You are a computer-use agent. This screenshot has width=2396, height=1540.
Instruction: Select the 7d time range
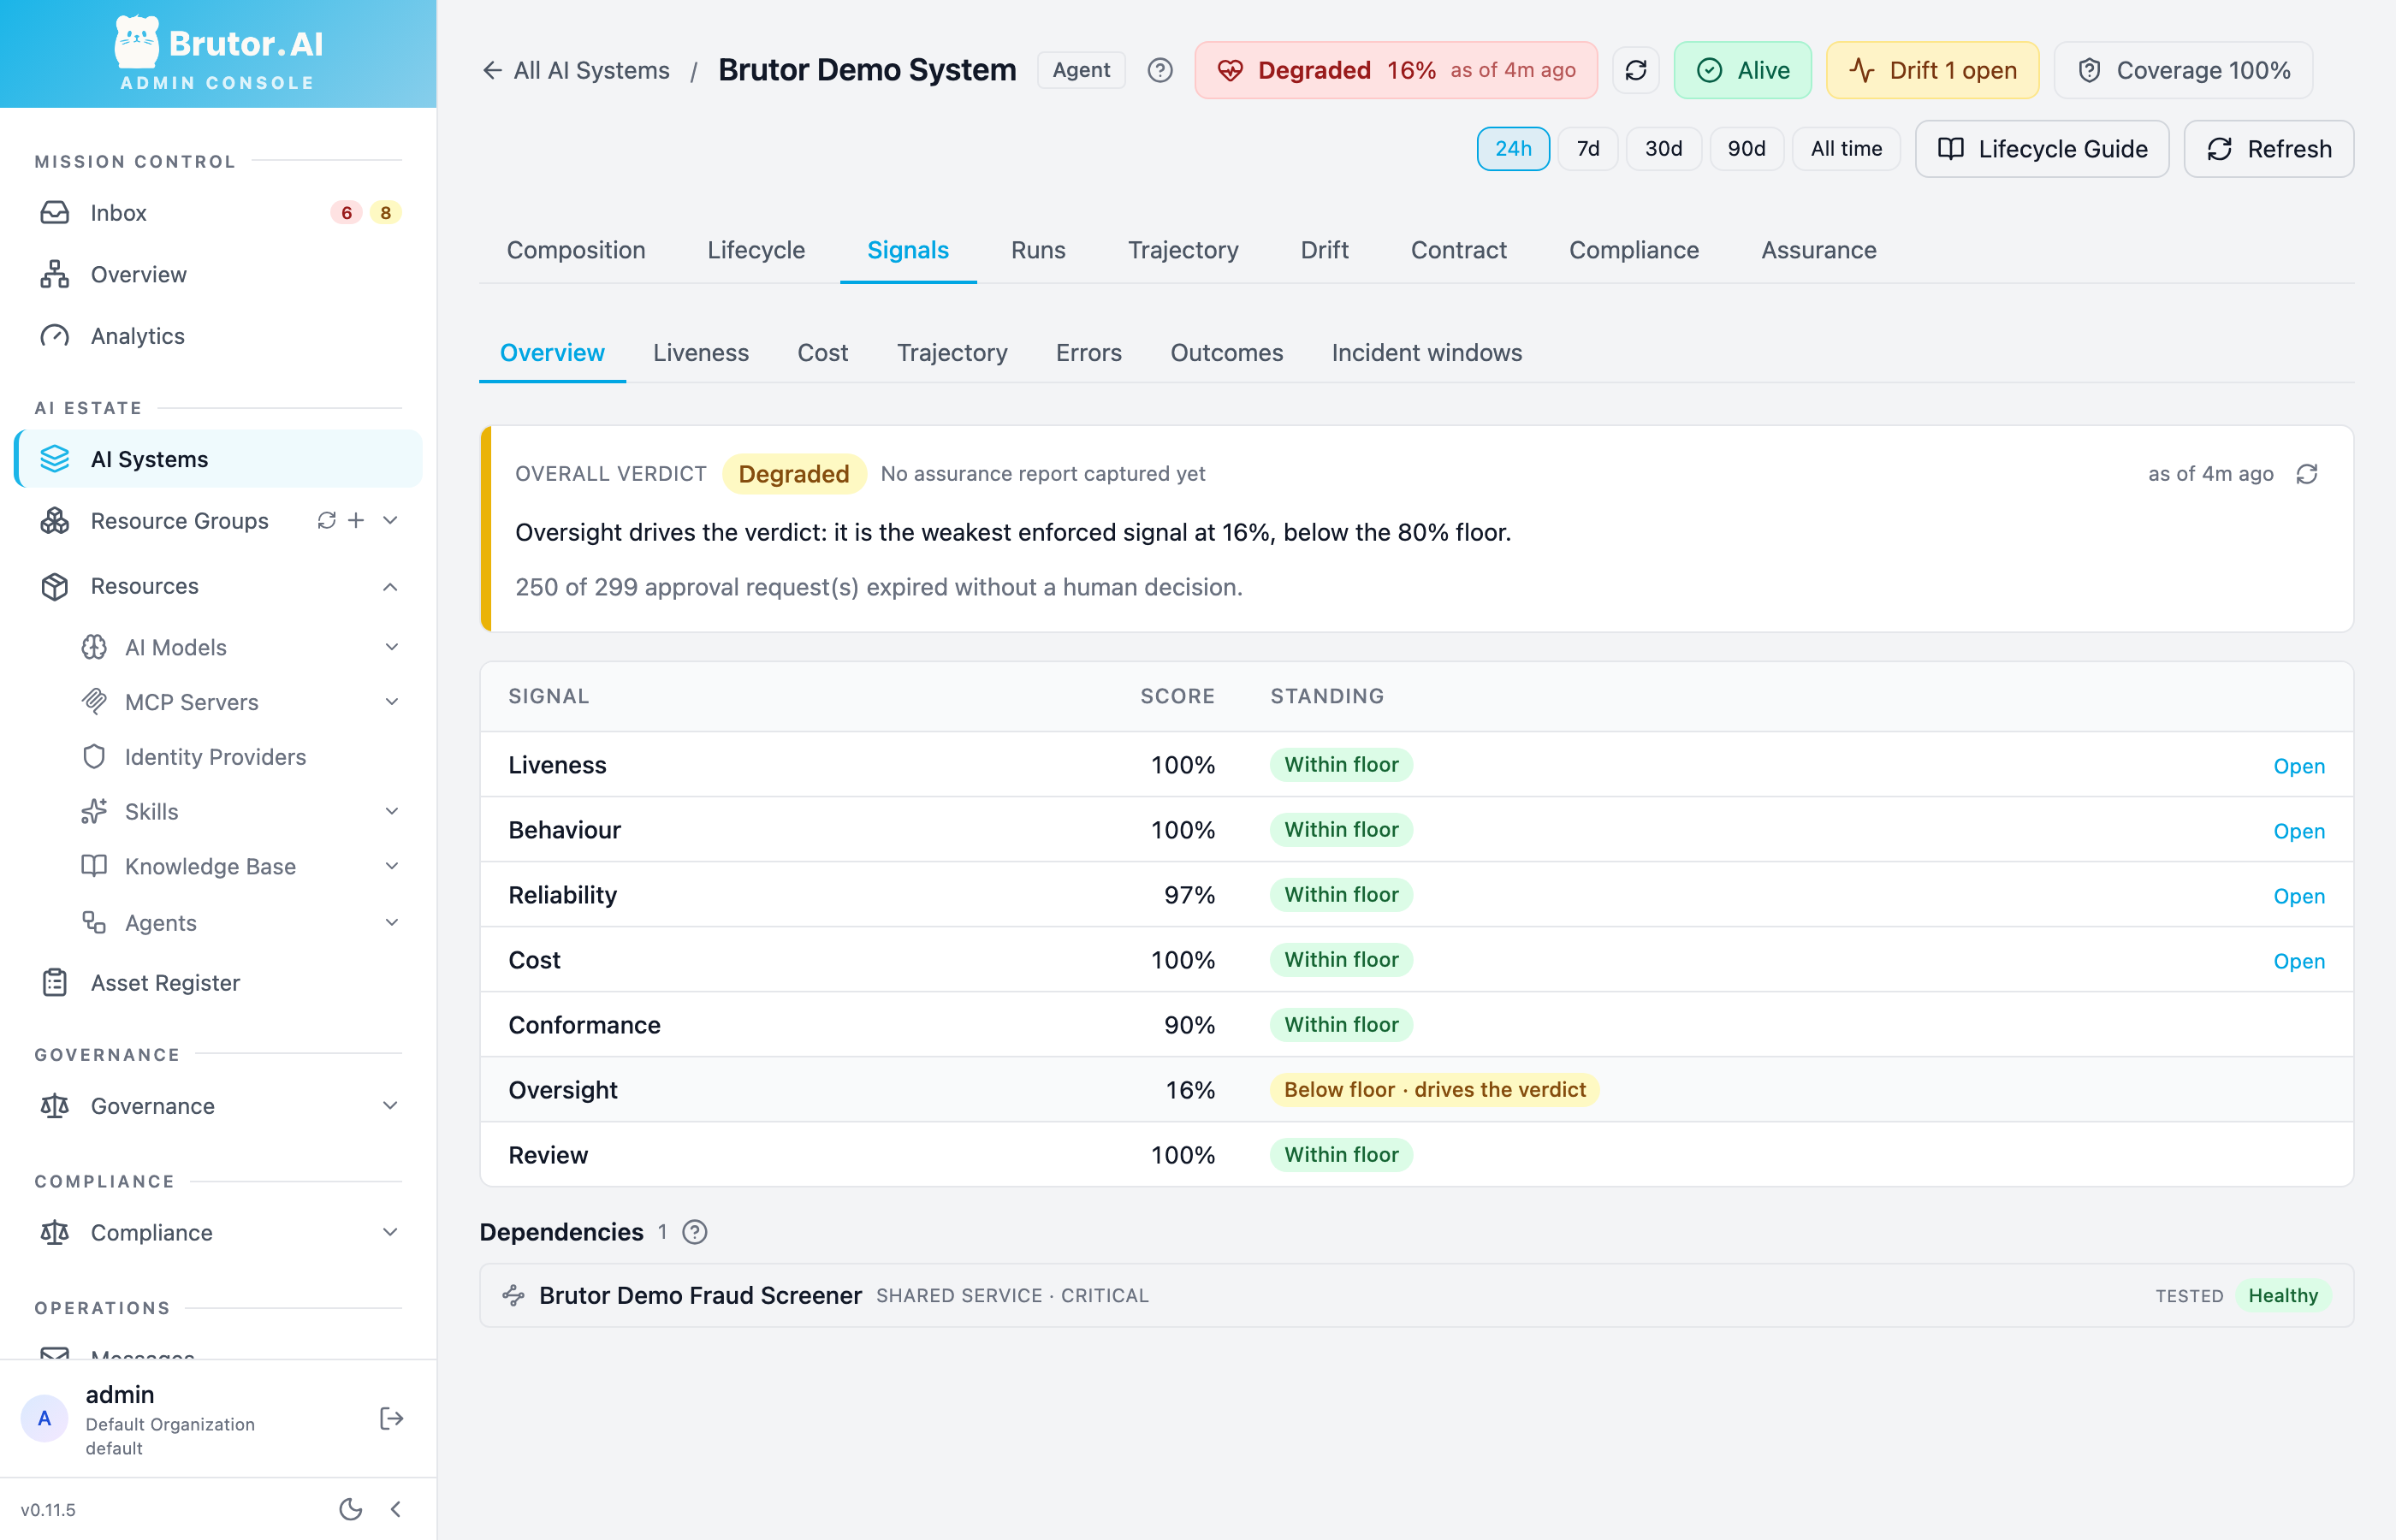tap(1588, 149)
